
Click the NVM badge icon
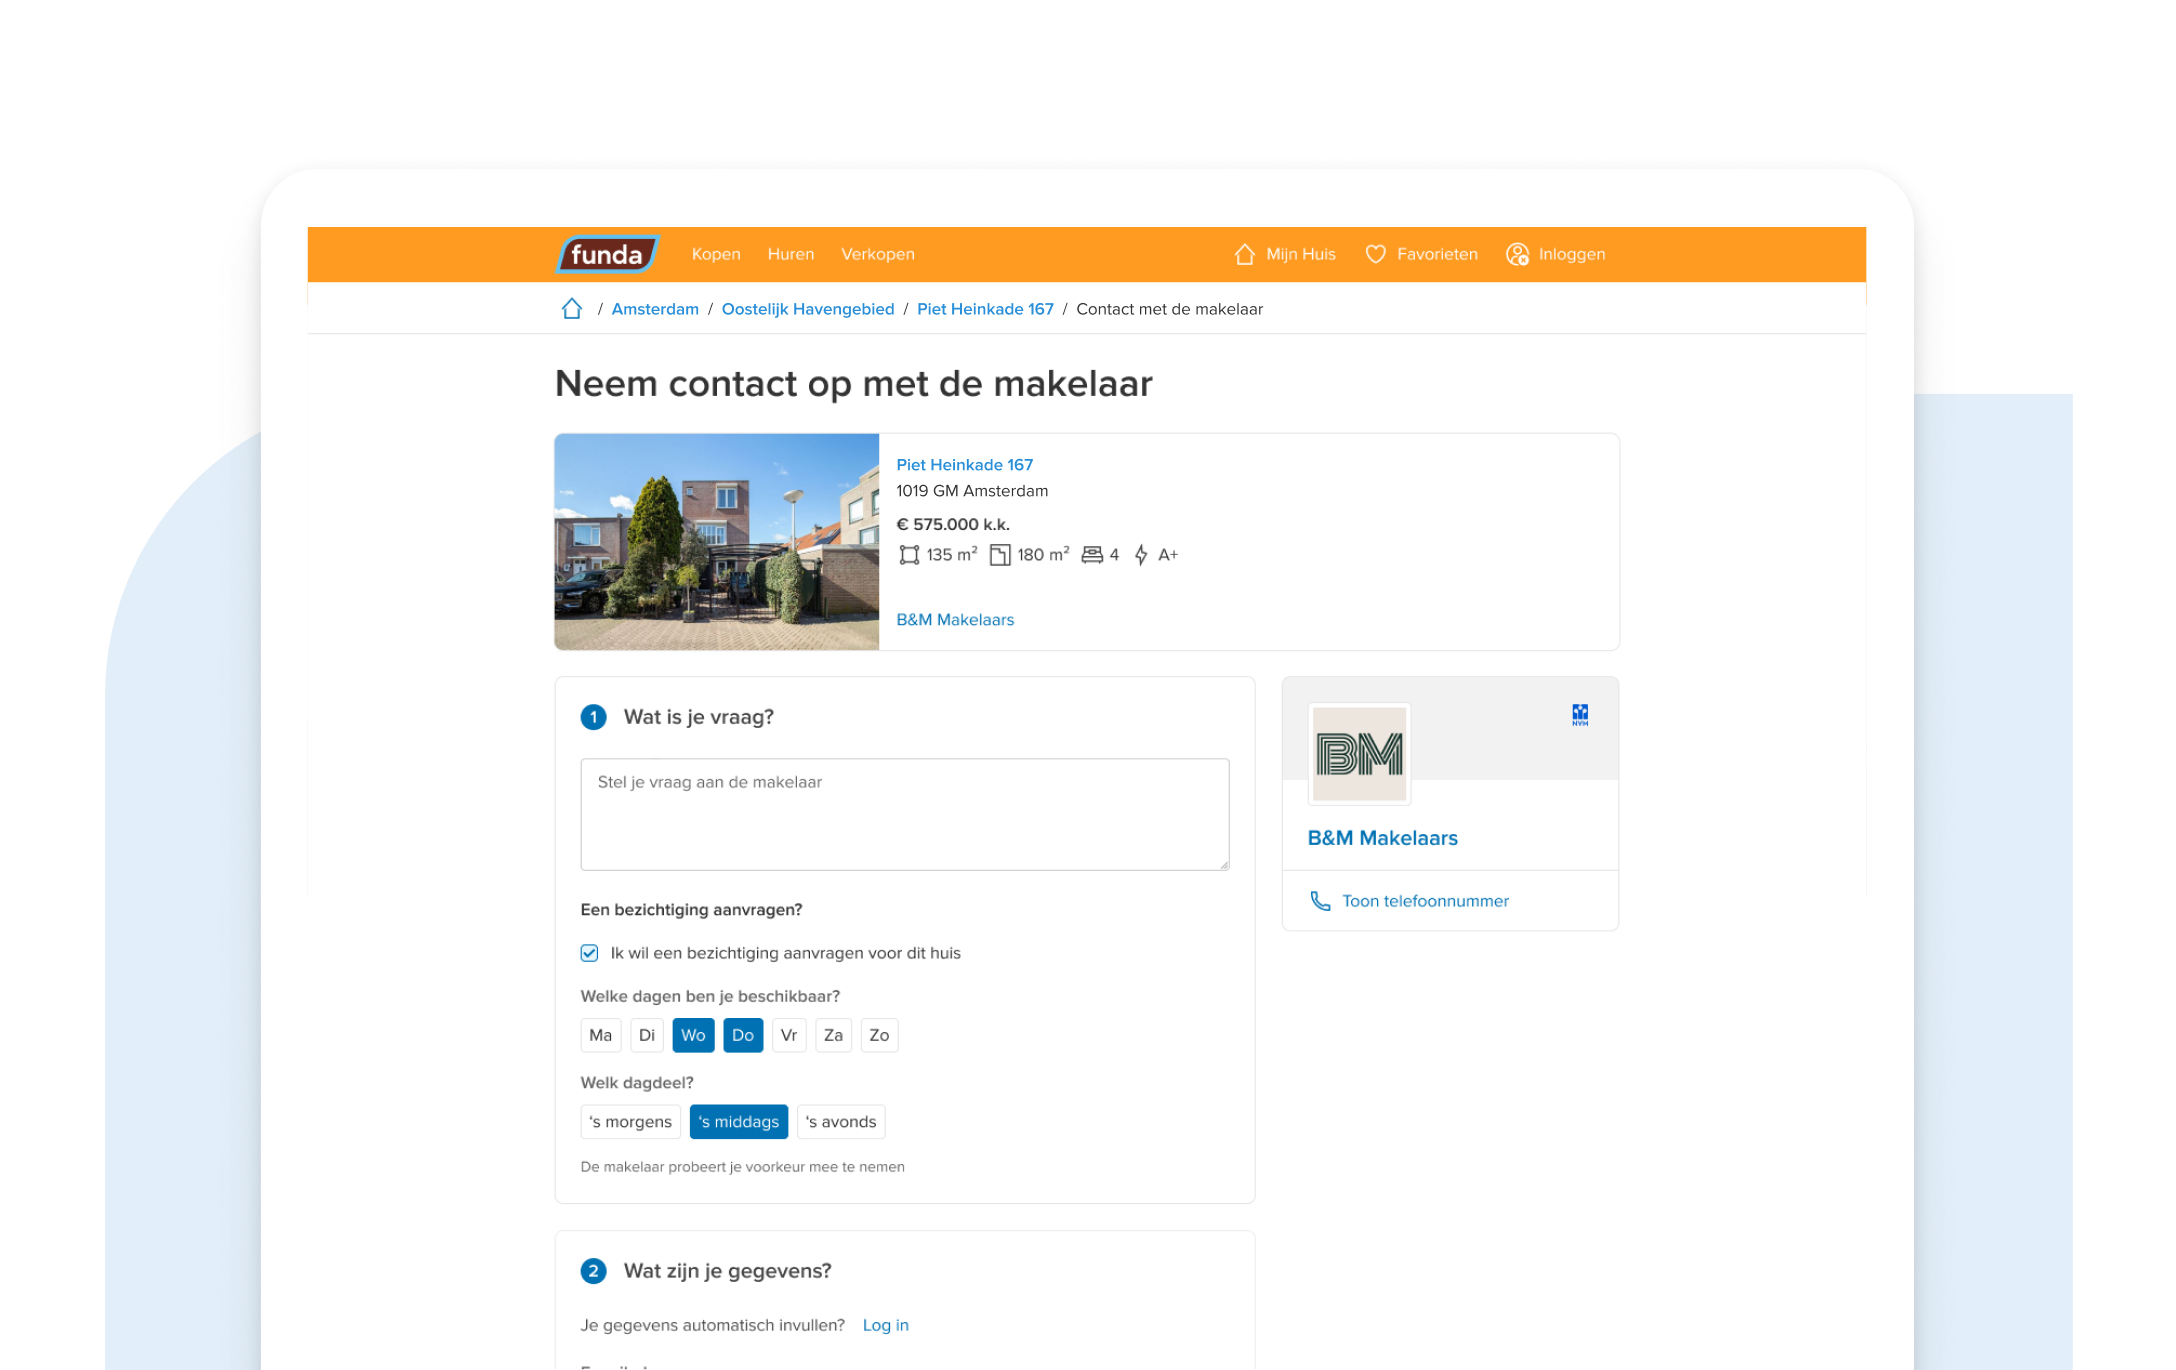1579,714
